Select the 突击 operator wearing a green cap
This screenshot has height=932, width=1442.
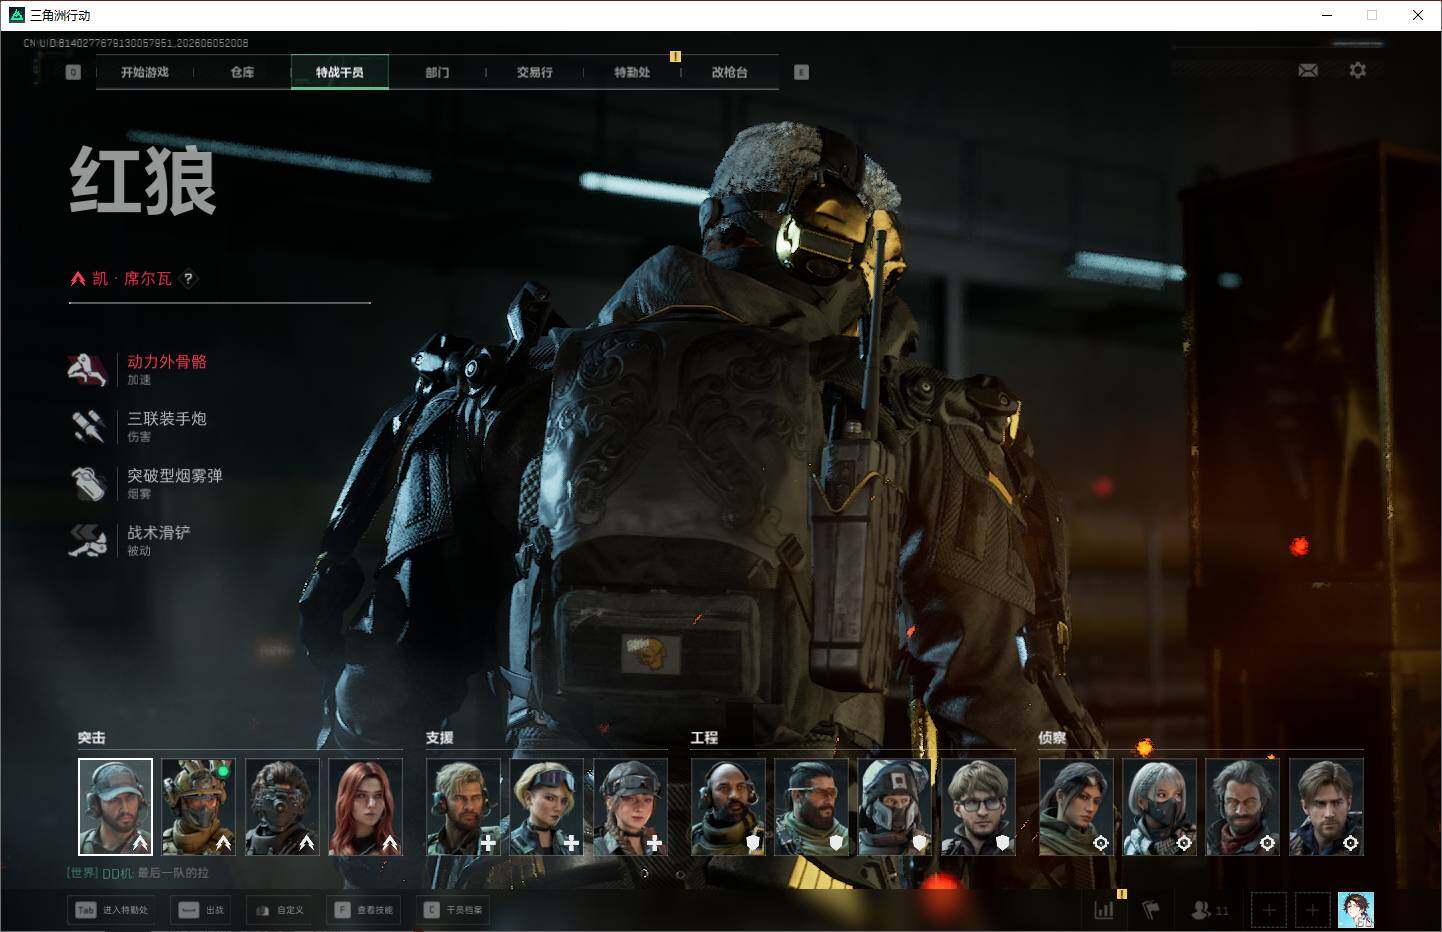(115, 807)
